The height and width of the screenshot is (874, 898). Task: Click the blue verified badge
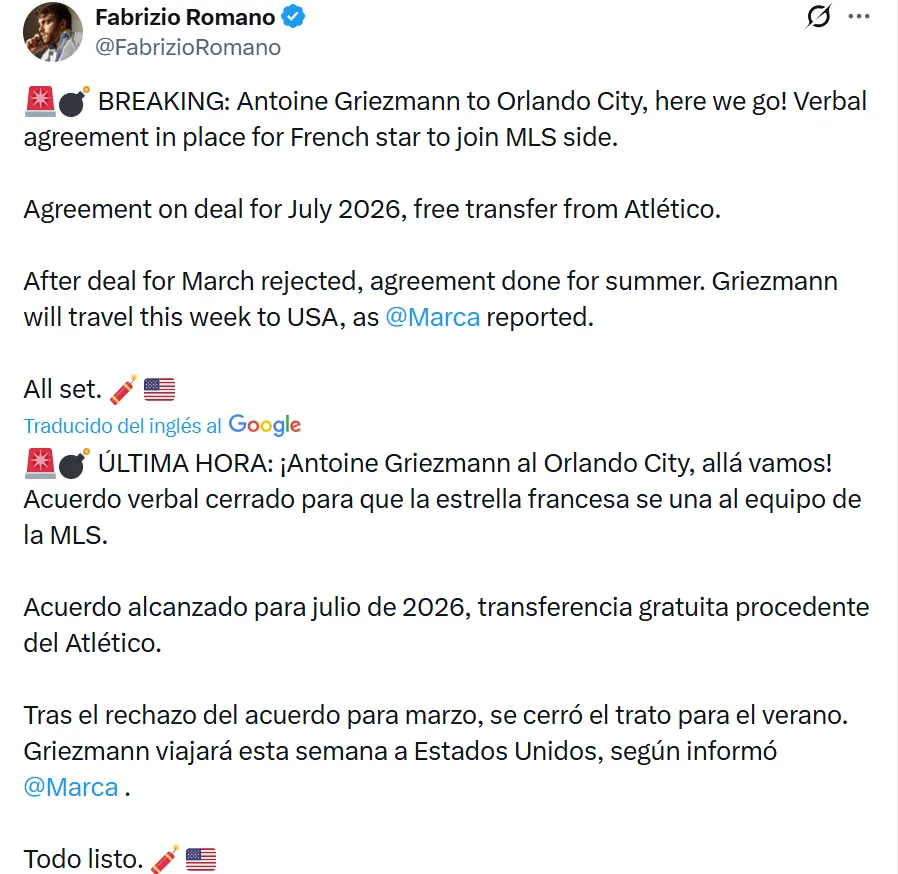pos(293,17)
